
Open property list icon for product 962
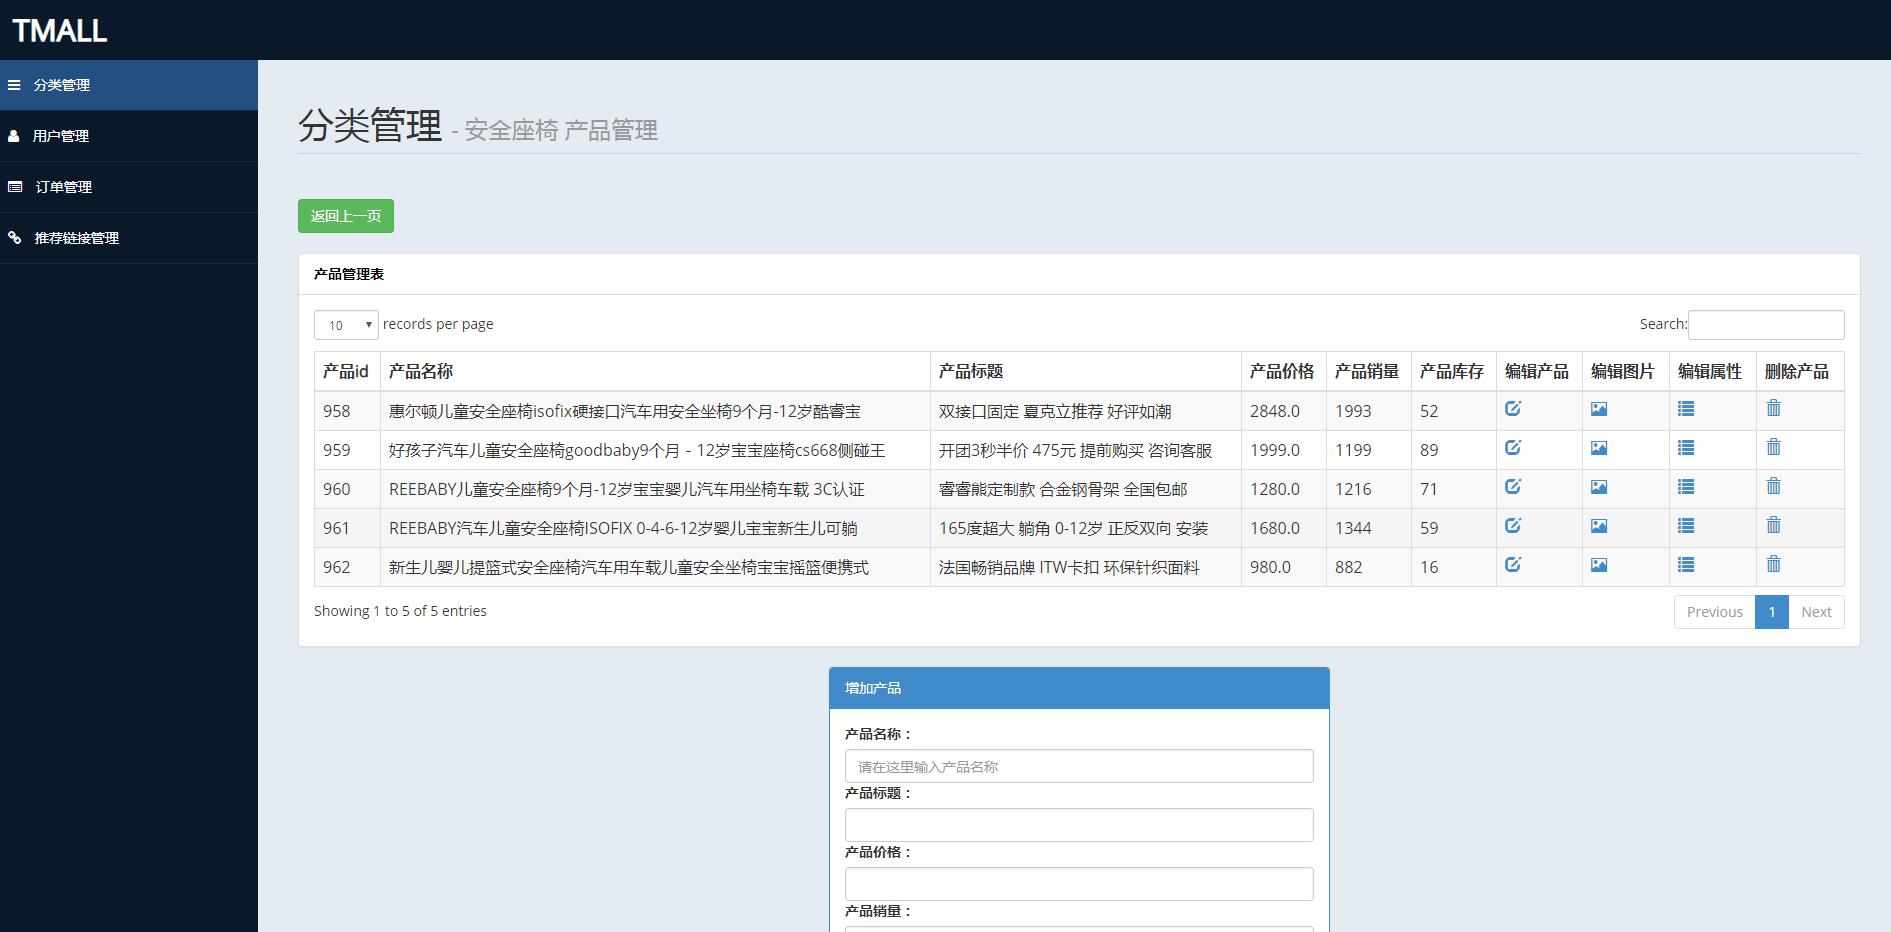[x=1686, y=565]
